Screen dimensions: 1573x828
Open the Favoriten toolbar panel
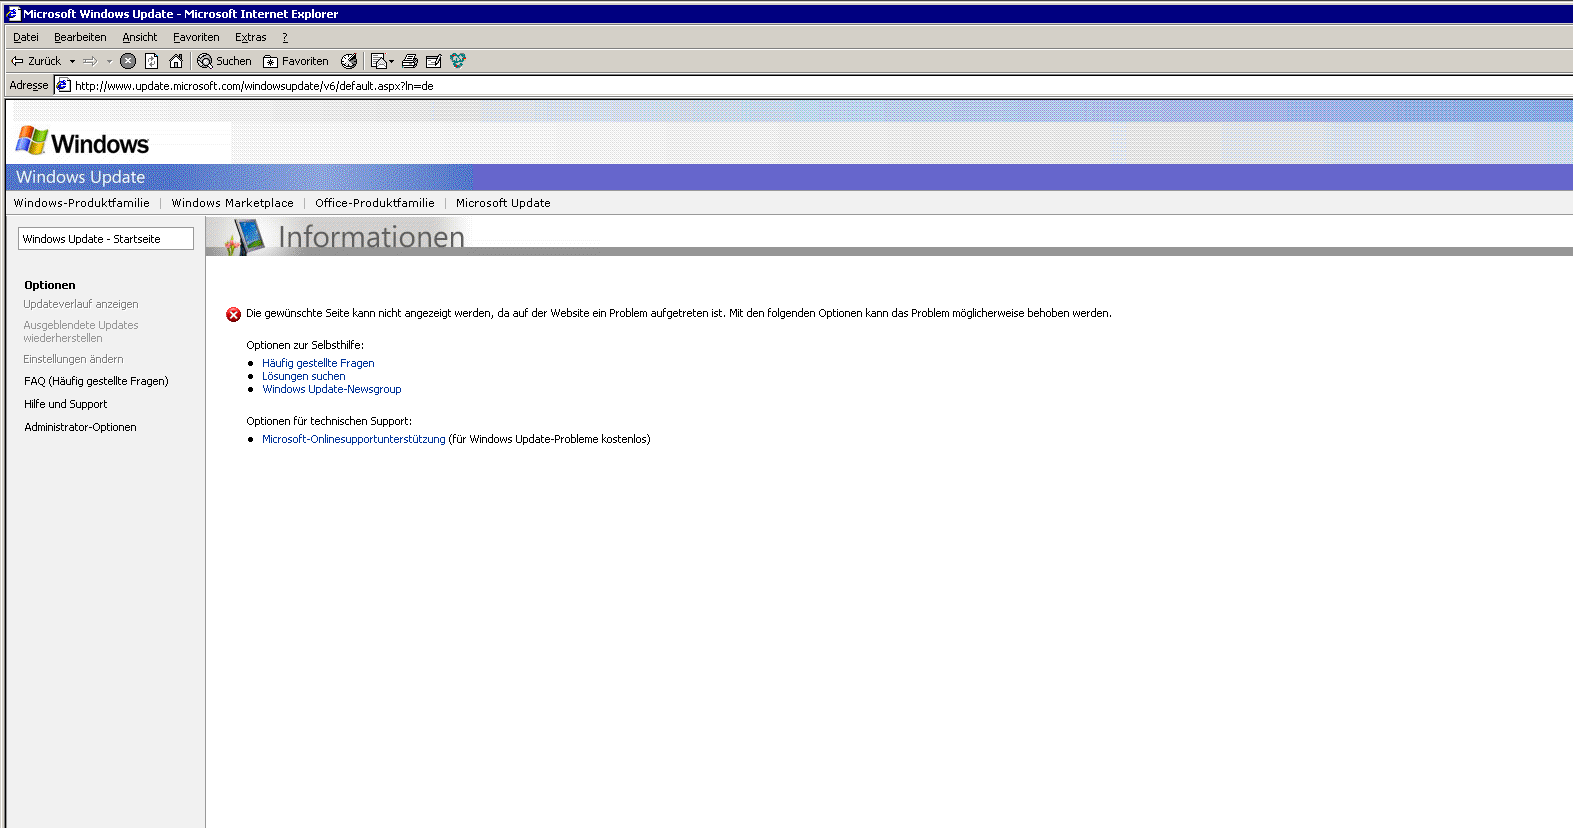(296, 61)
